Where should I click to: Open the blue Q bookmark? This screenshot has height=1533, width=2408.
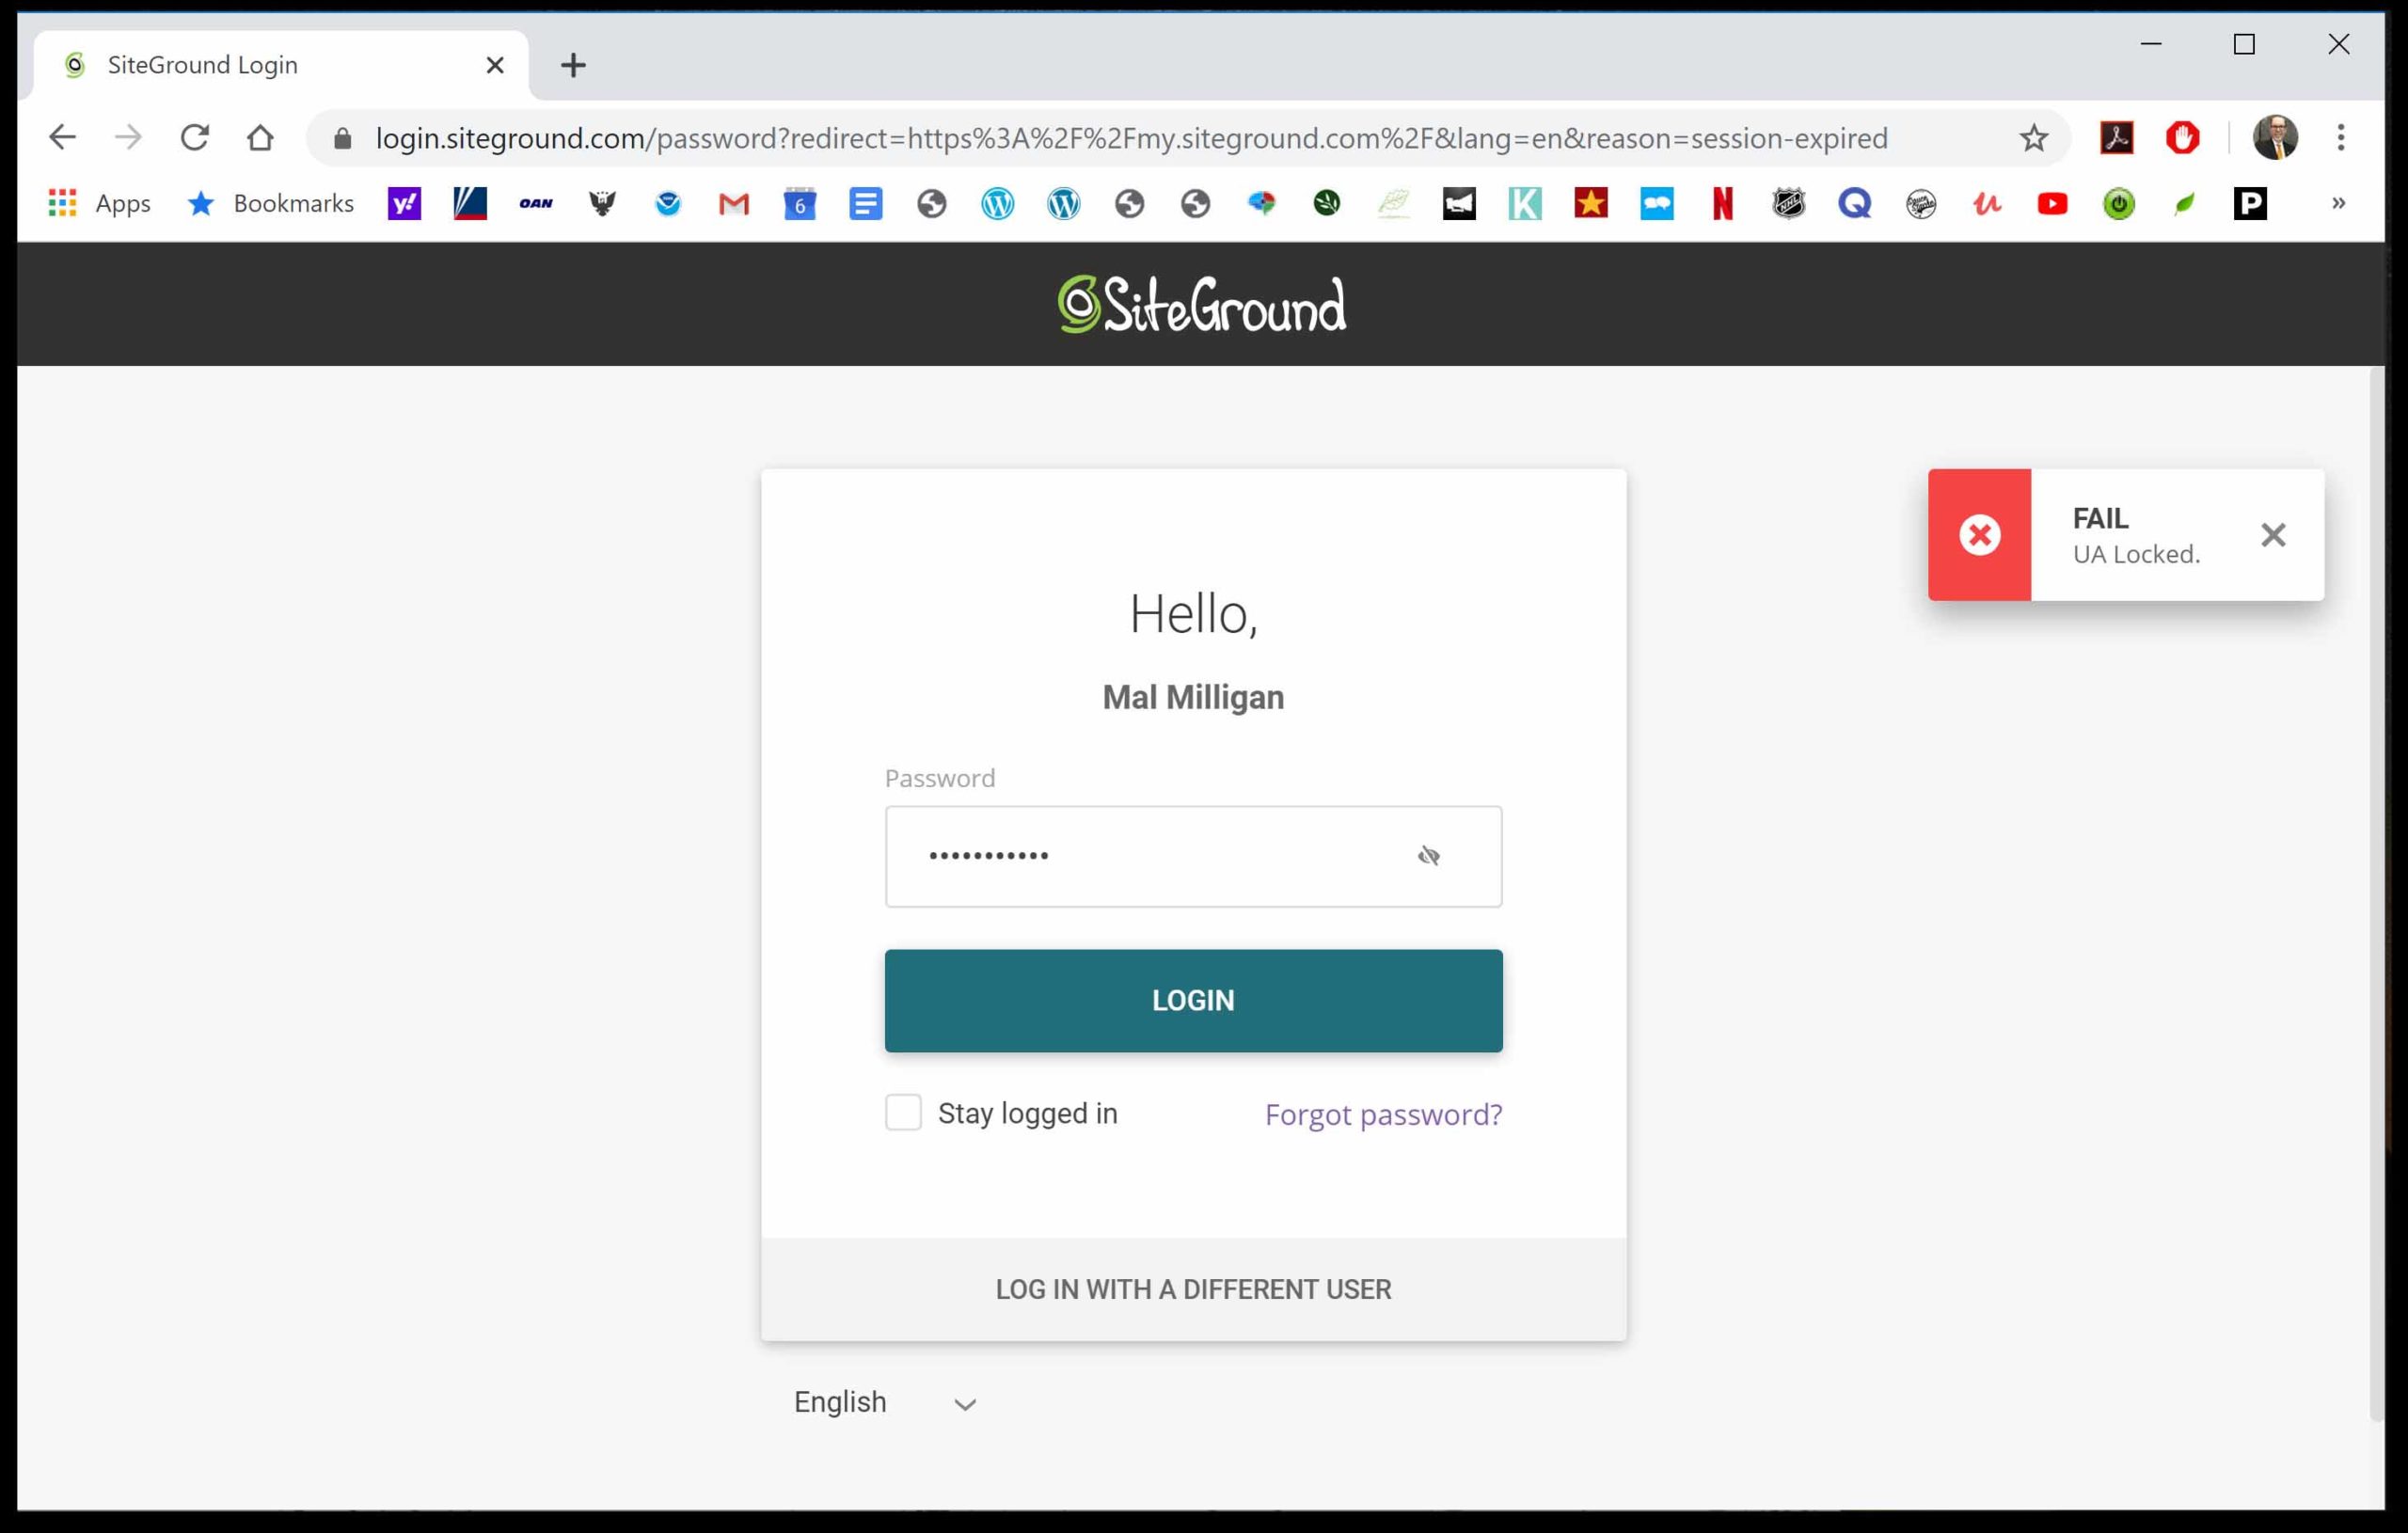pyautogui.click(x=1854, y=203)
